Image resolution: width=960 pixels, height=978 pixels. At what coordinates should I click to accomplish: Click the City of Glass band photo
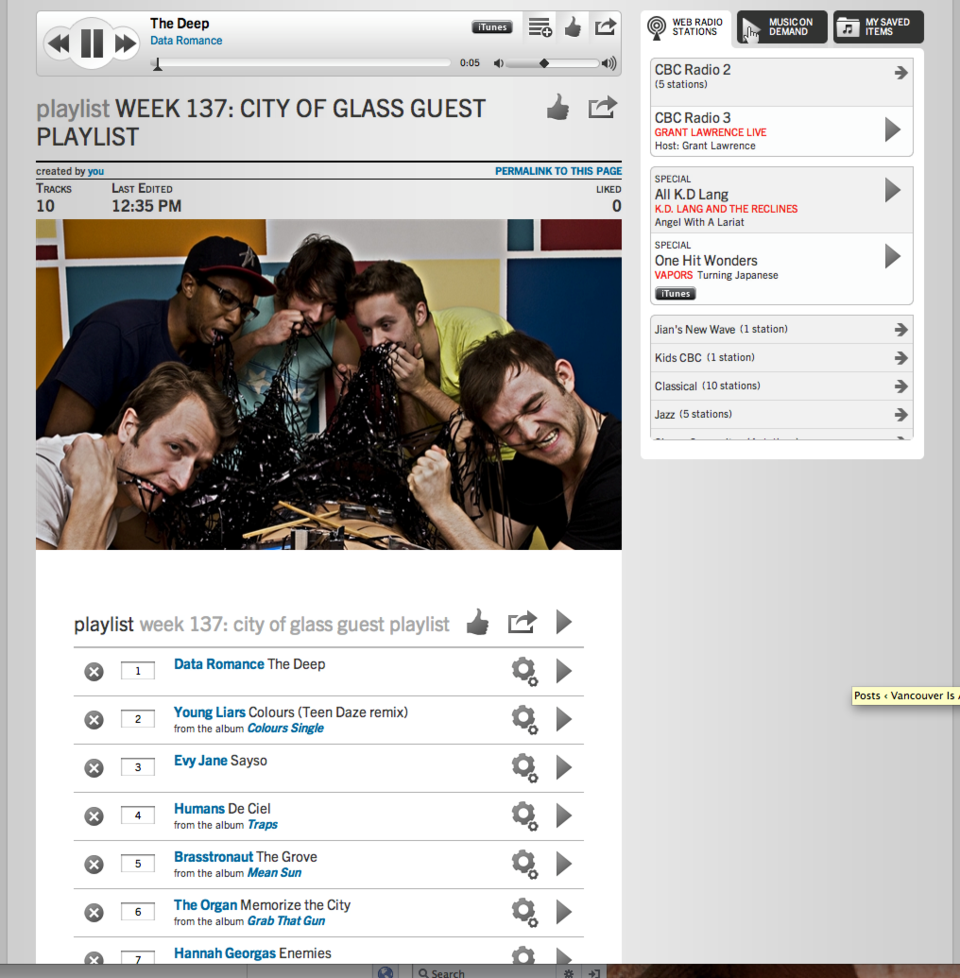(x=329, y=384)
